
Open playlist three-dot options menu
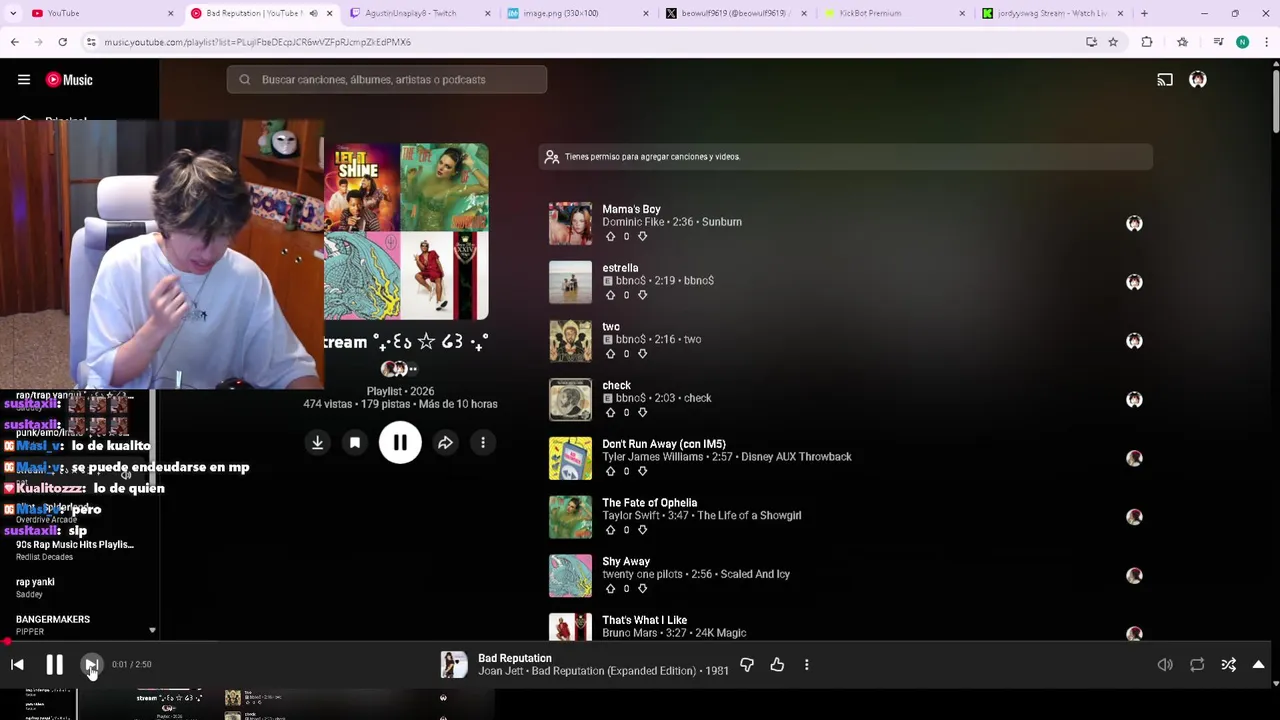(x=483, y=443)
